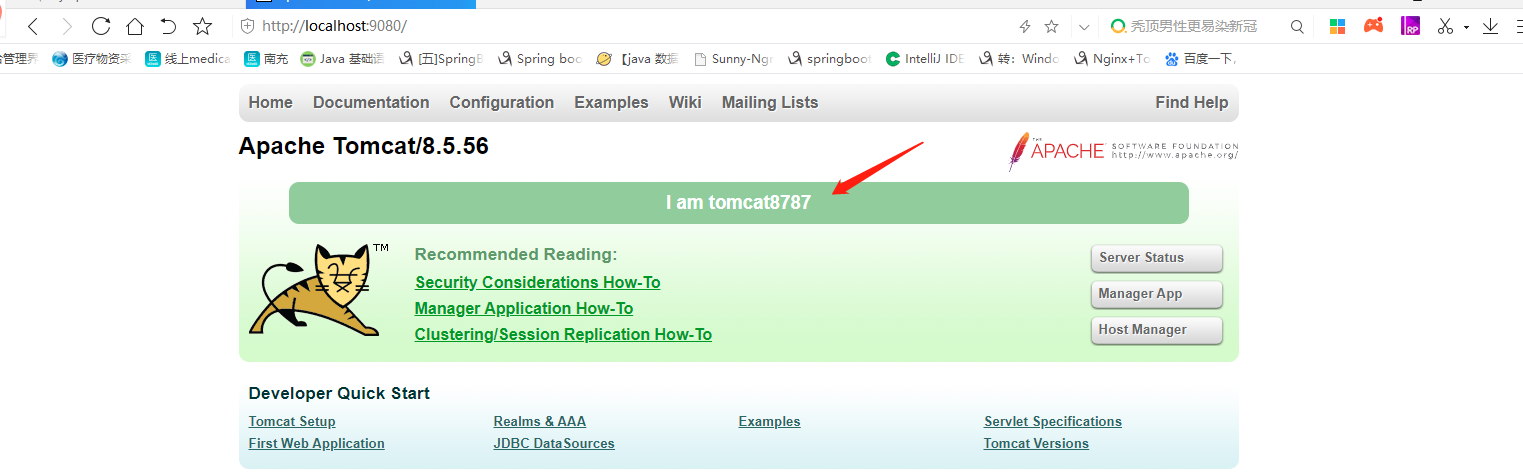Open the 医疗物资采 bookmark
Image resolution: width=1523 pixels, height=476 pixels.
click(x=91, y=59)
